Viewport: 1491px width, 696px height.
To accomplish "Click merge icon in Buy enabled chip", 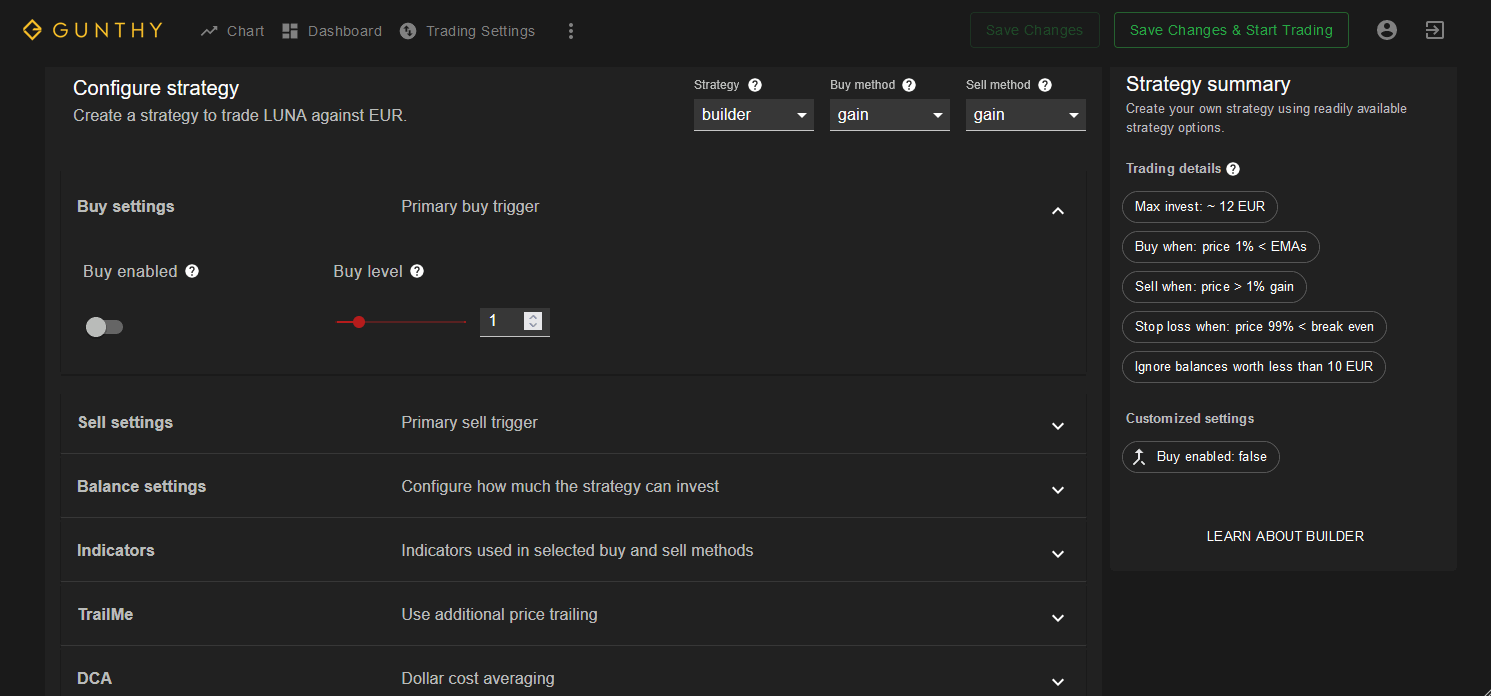I will click(1139, 457).
